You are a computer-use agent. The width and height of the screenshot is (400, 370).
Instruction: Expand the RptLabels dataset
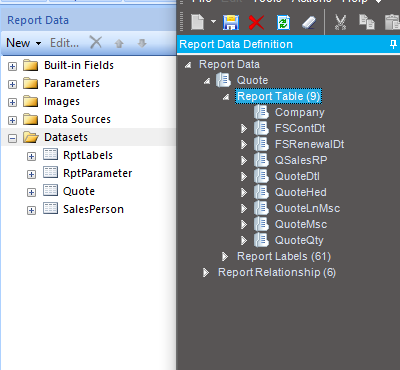coord(31,156)
